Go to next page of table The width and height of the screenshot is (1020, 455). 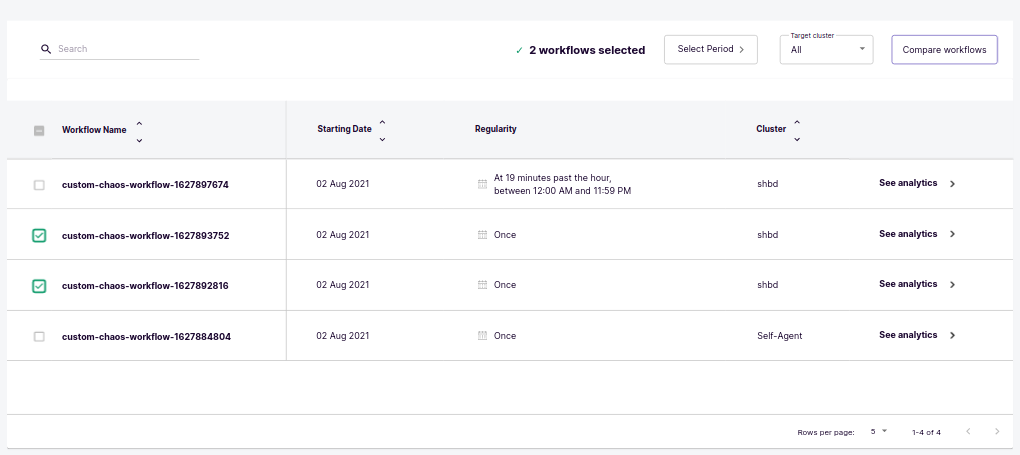point(996,432)
